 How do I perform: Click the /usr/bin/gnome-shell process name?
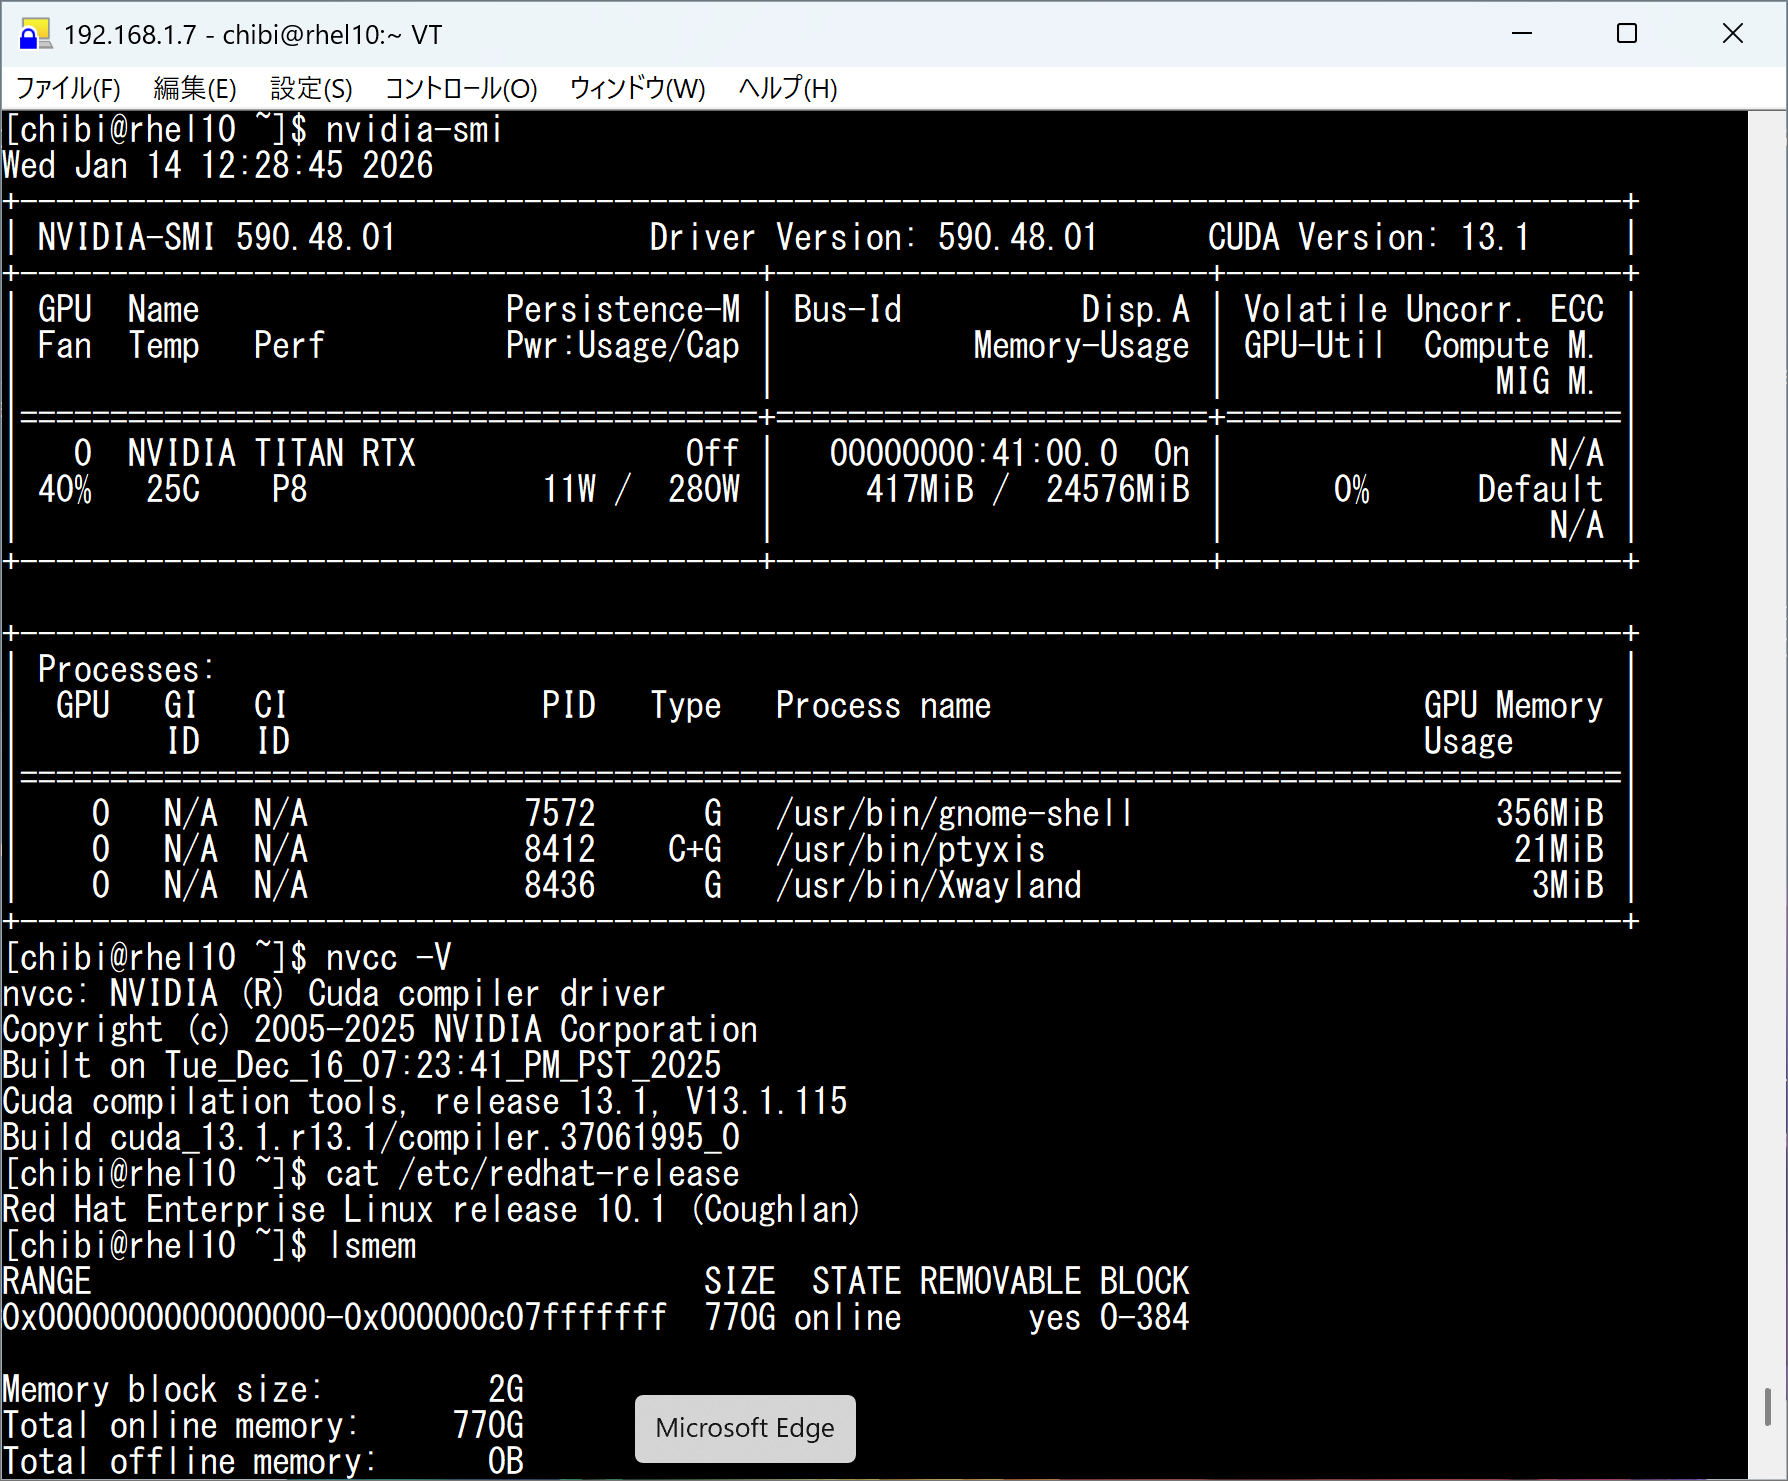point(954,814)
